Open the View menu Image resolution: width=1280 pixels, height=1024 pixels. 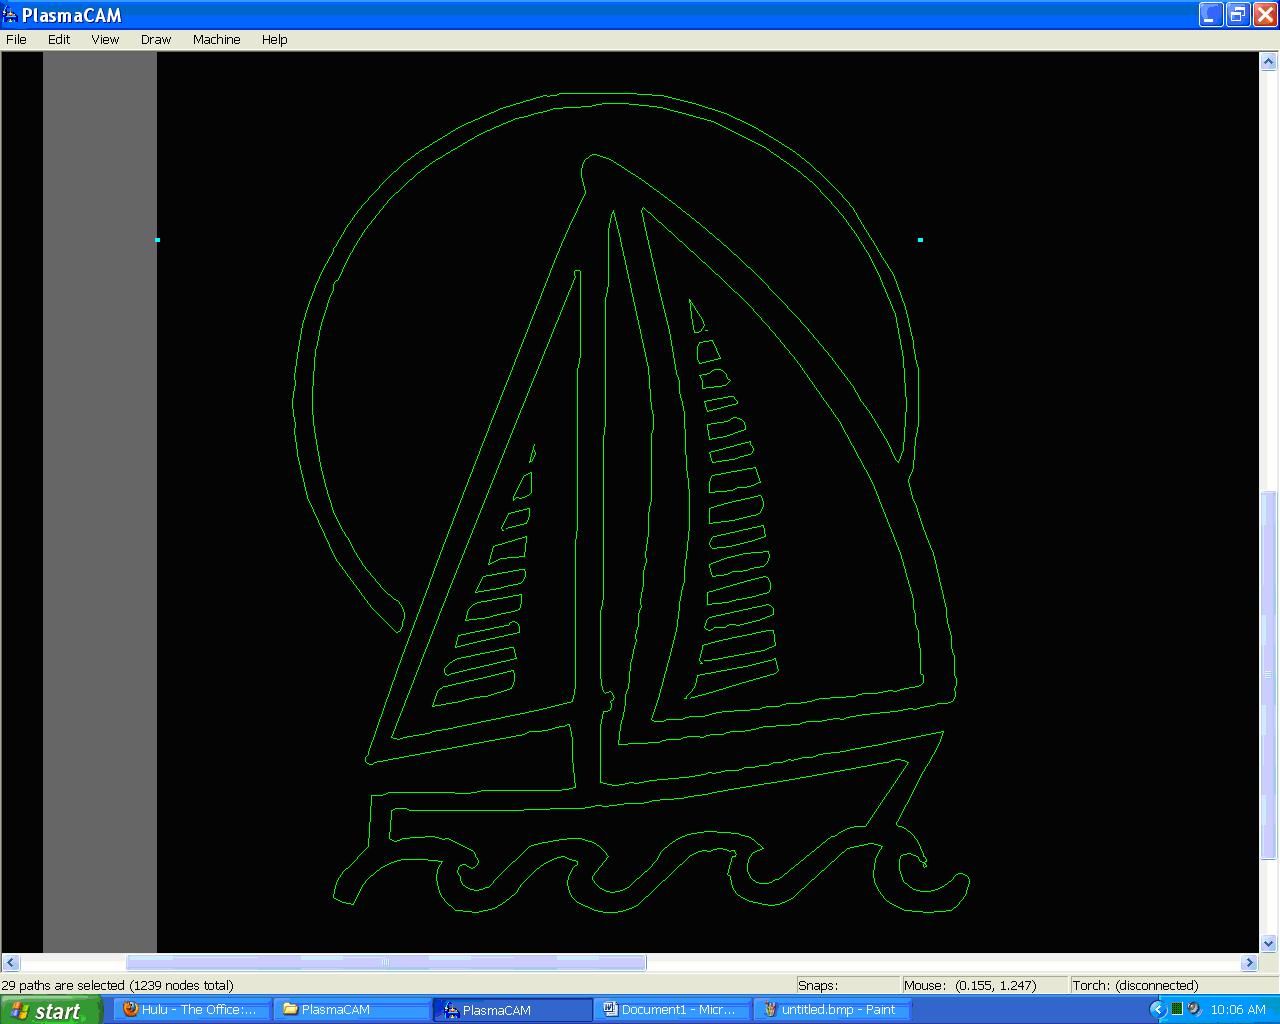coord(105,39)
